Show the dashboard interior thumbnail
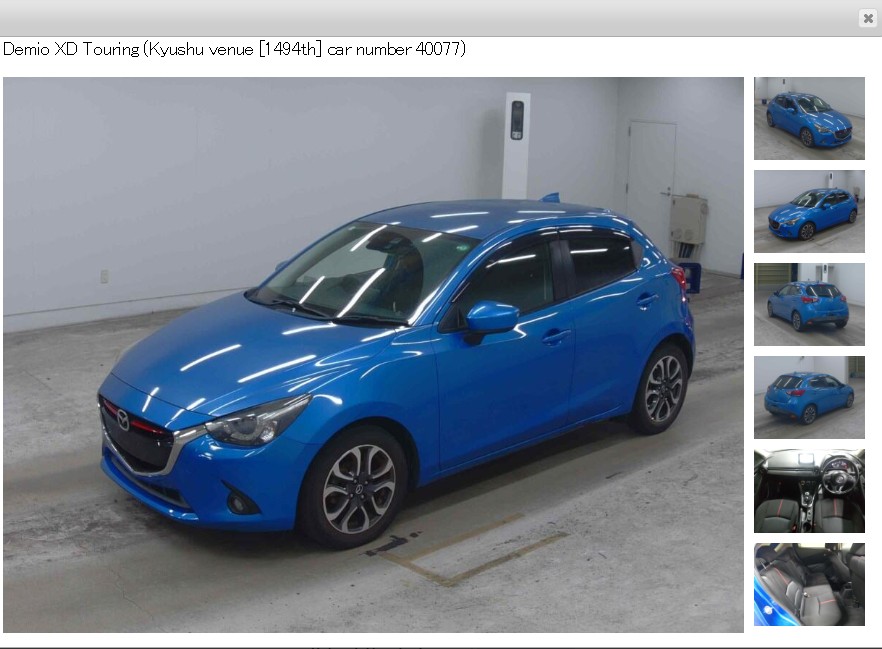Image resolution: width=882 pixels, height=649 pixels. point(809,490)
